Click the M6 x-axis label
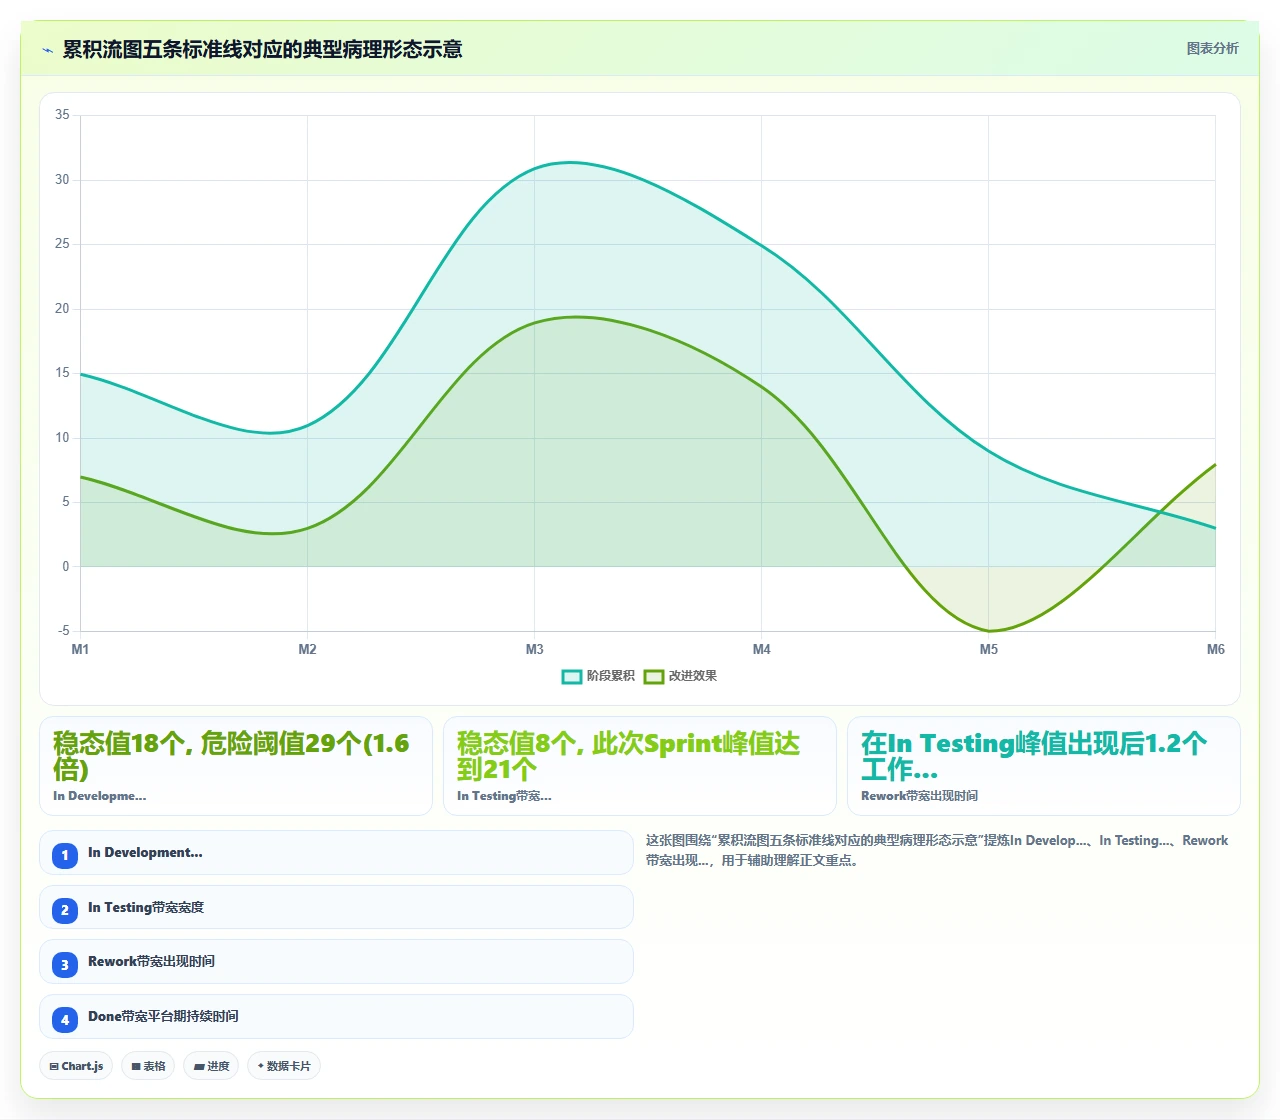The width and height of the screenshot is (1280, 1120). pyautogui.click(x=1215, y=649)
